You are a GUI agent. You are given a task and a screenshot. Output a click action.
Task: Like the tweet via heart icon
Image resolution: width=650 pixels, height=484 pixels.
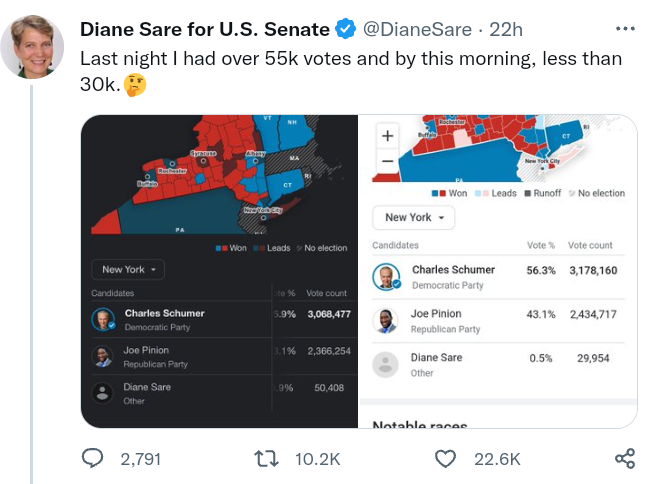tap(446, 459)
